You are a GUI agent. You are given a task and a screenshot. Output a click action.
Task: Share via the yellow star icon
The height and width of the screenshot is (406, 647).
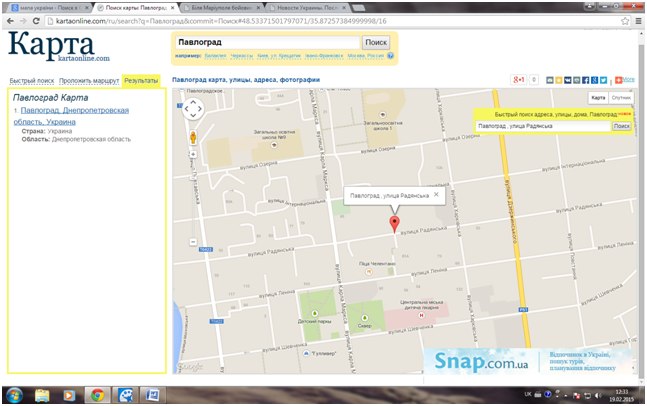559,80
